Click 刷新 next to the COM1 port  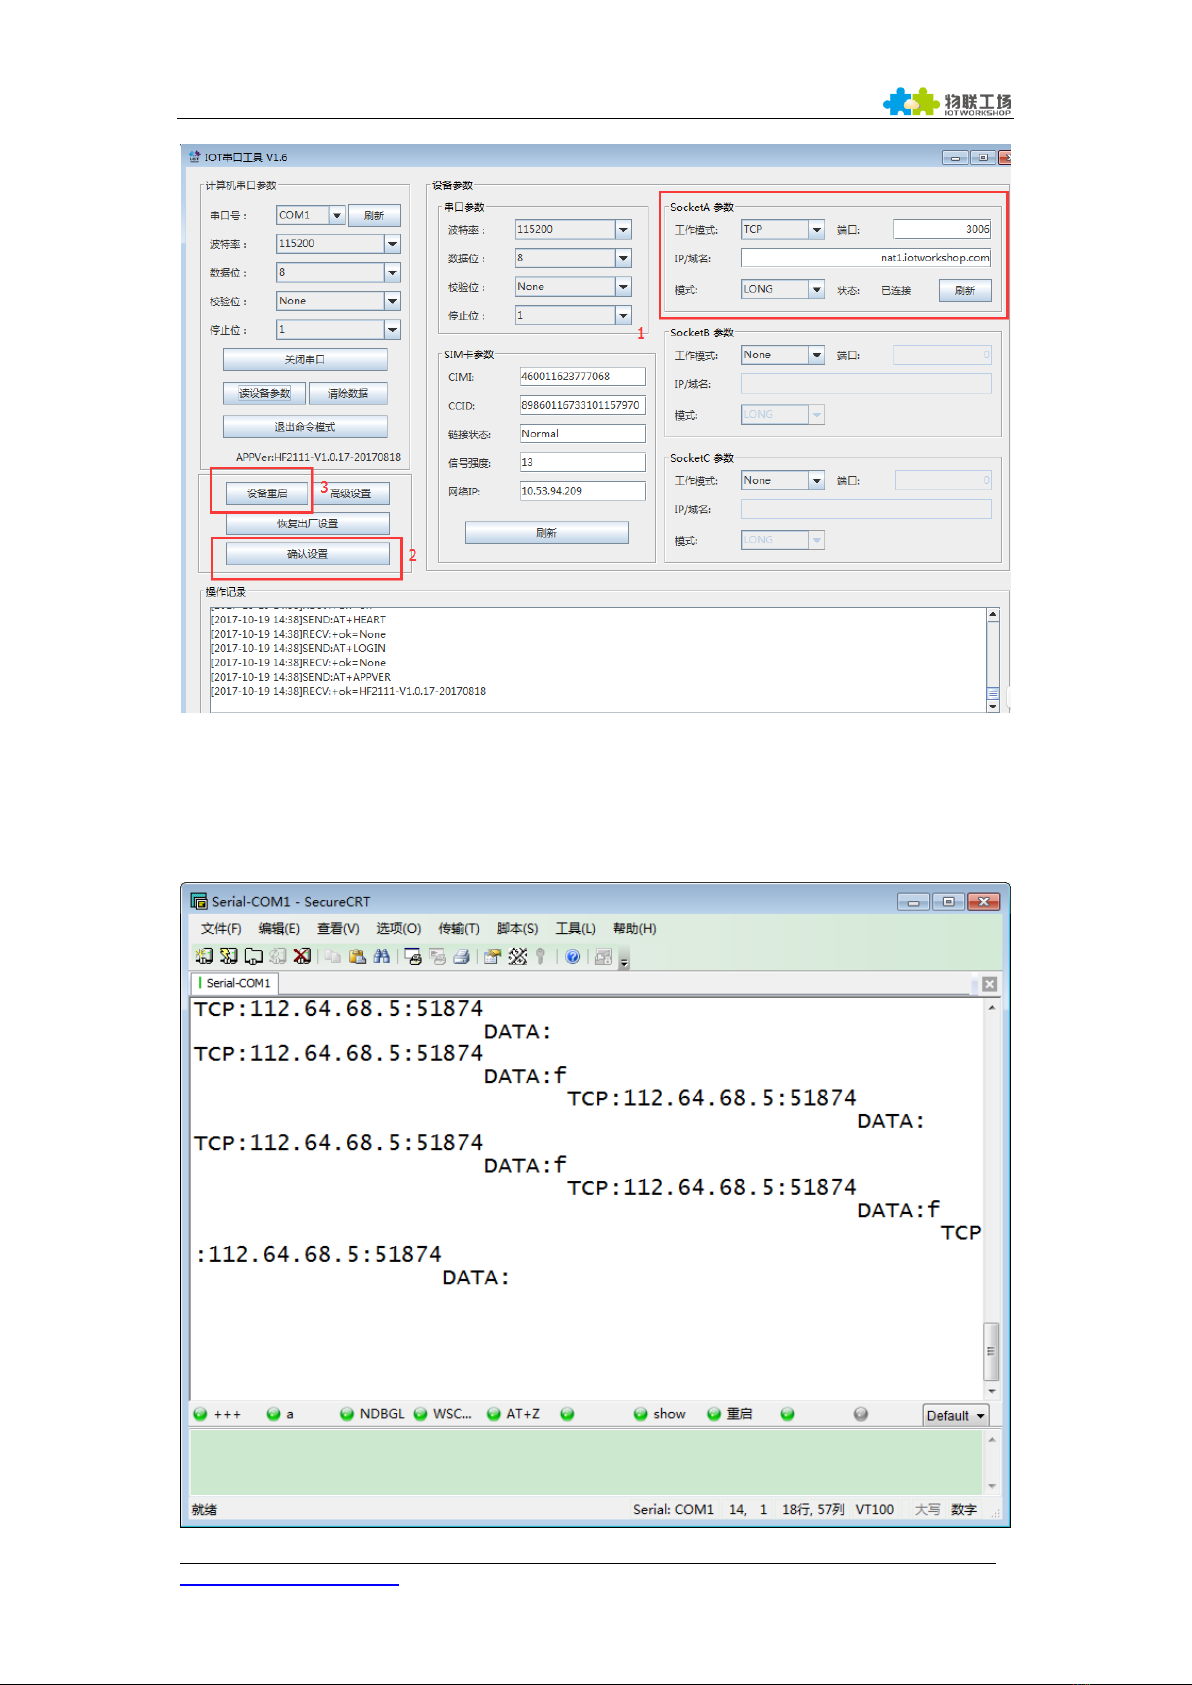[374, 215]
